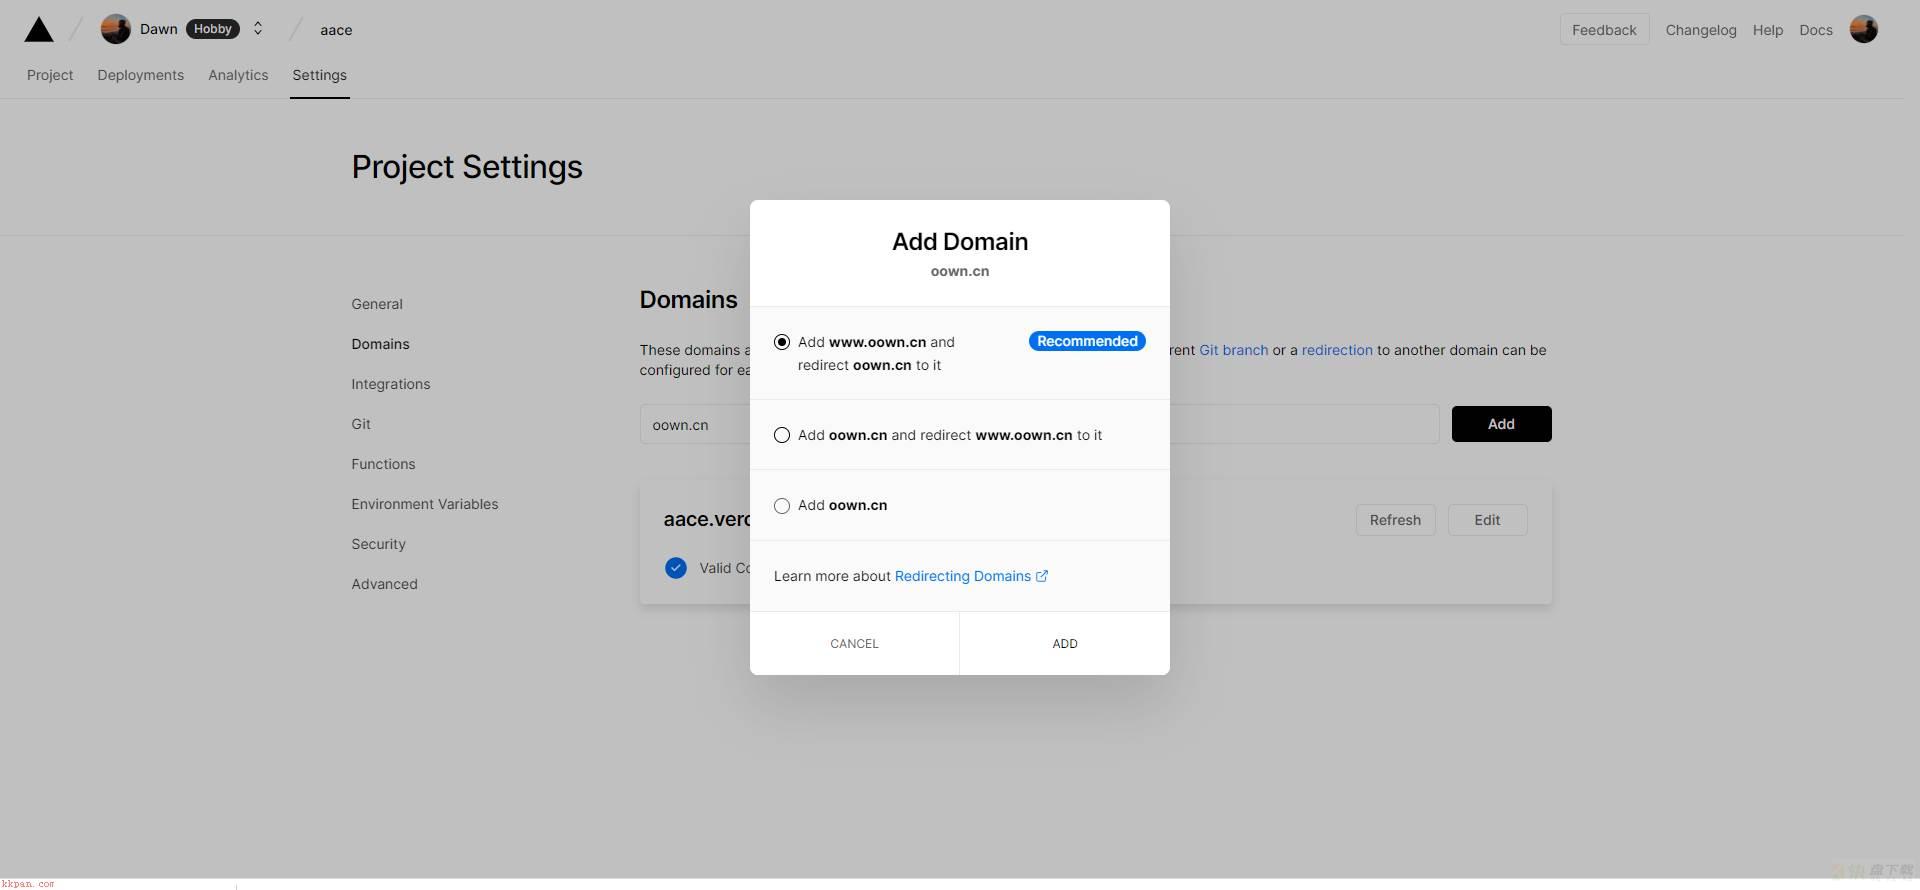Screen dimensions: 1920x890
Task: Click the Add Domain dialog title
Action: tap(960, 241)
